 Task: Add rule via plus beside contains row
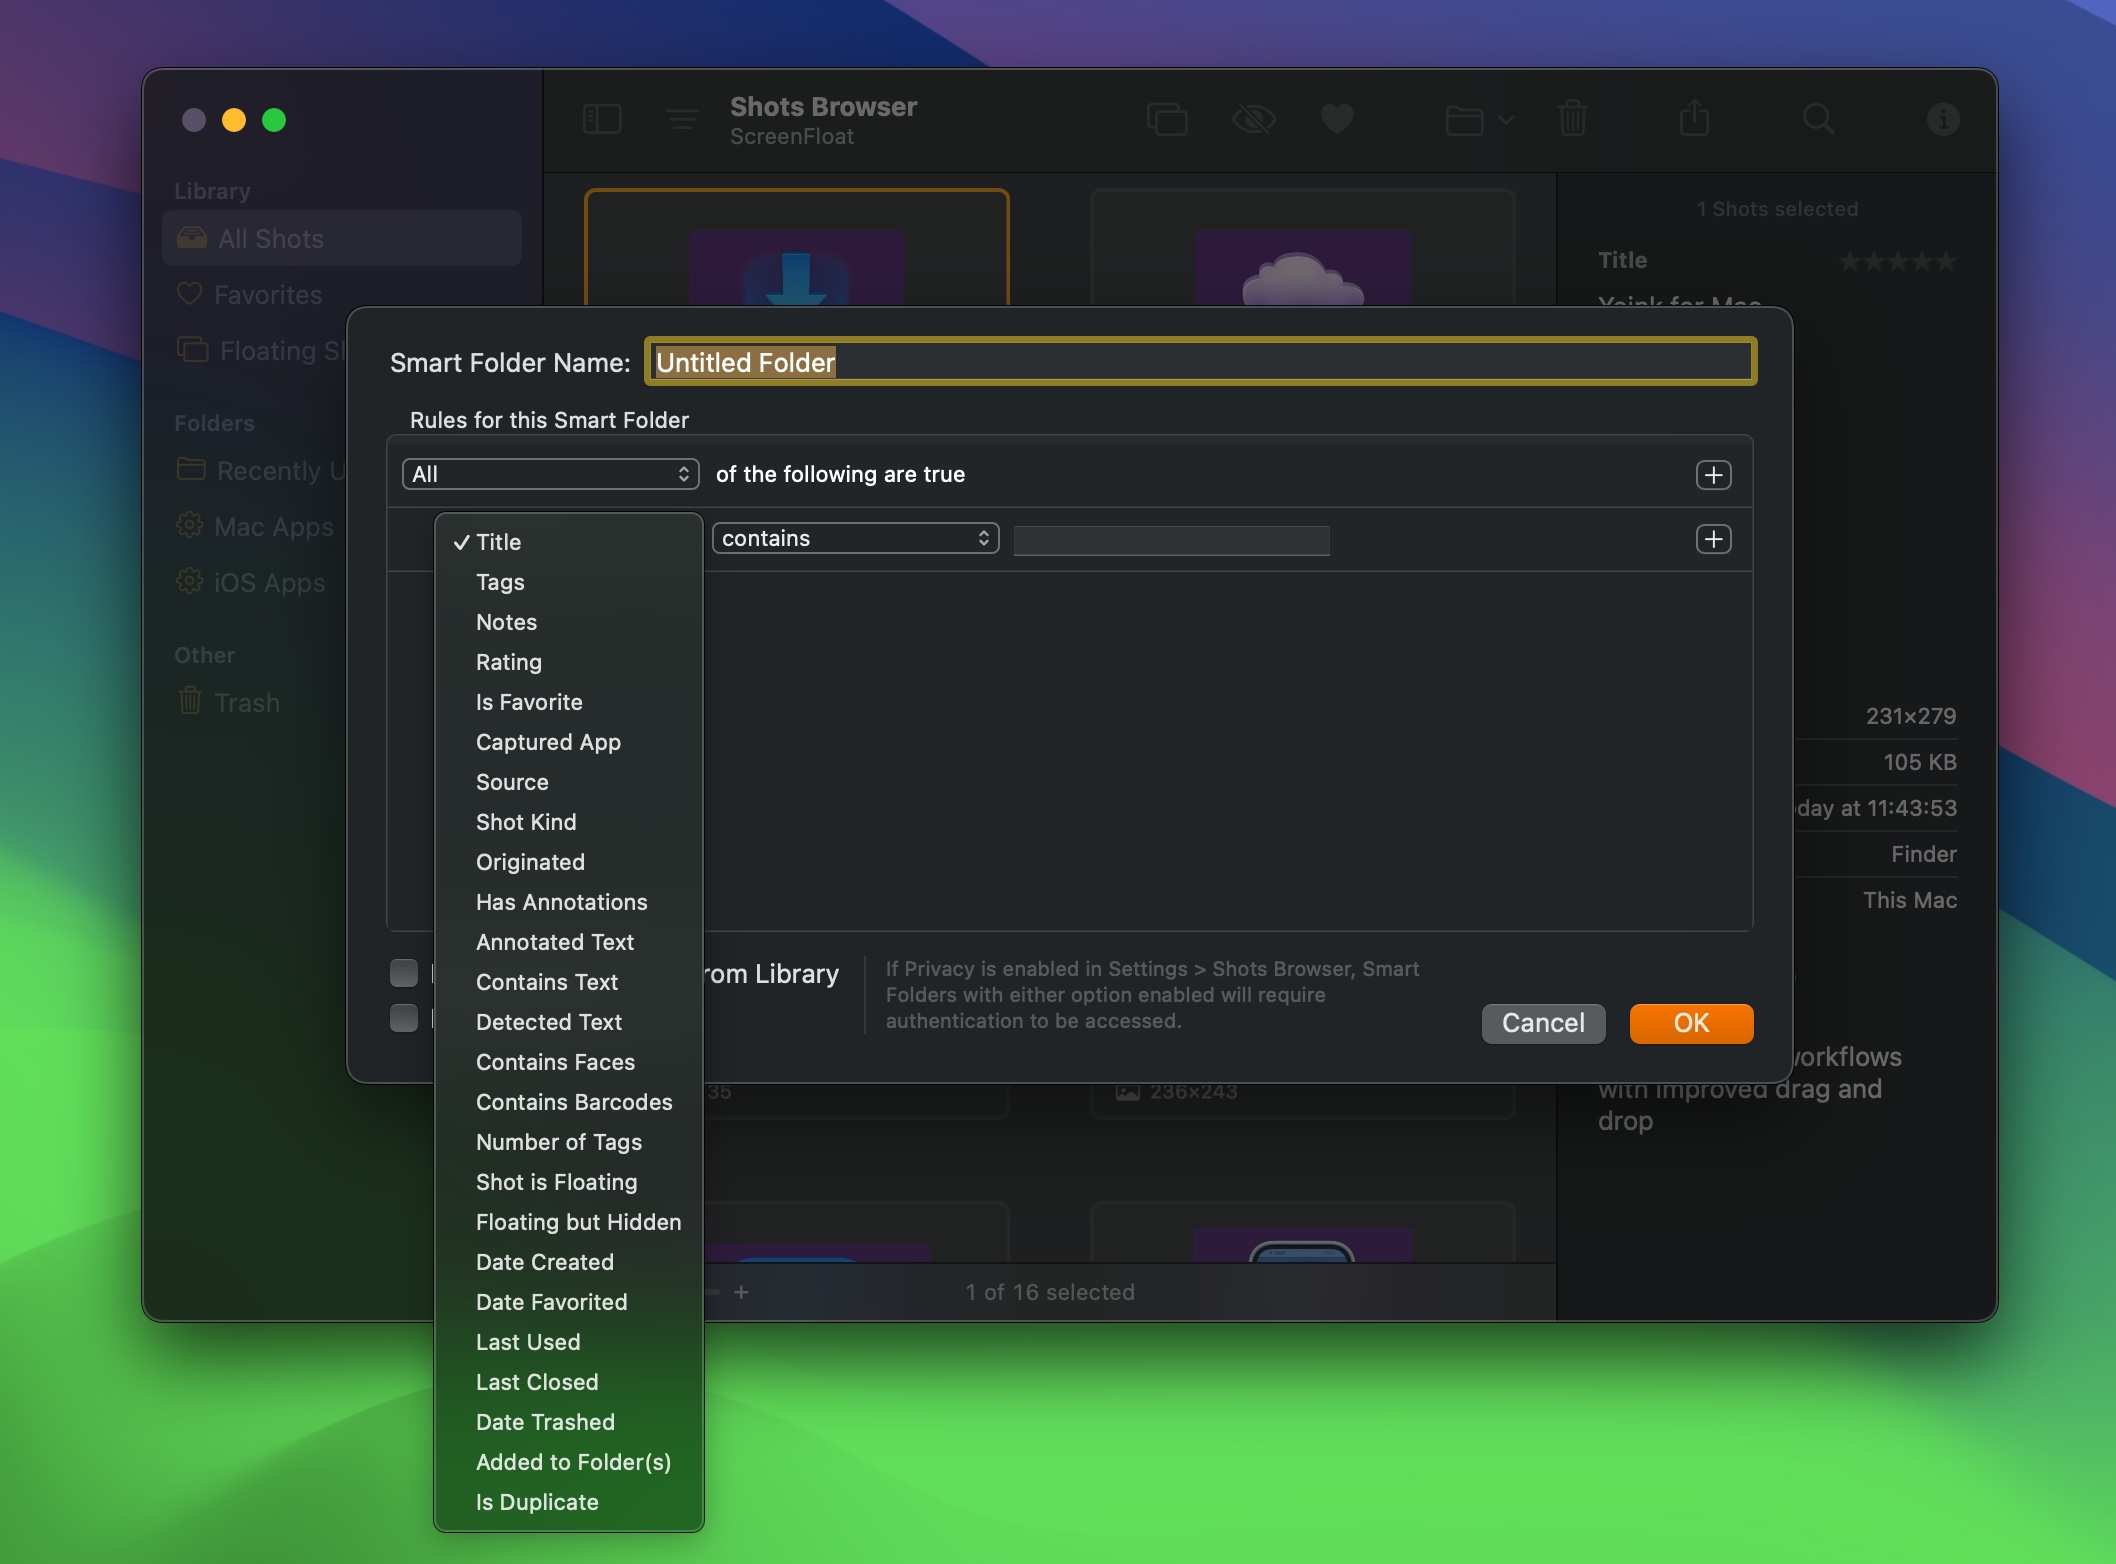tap(1713, 539)
